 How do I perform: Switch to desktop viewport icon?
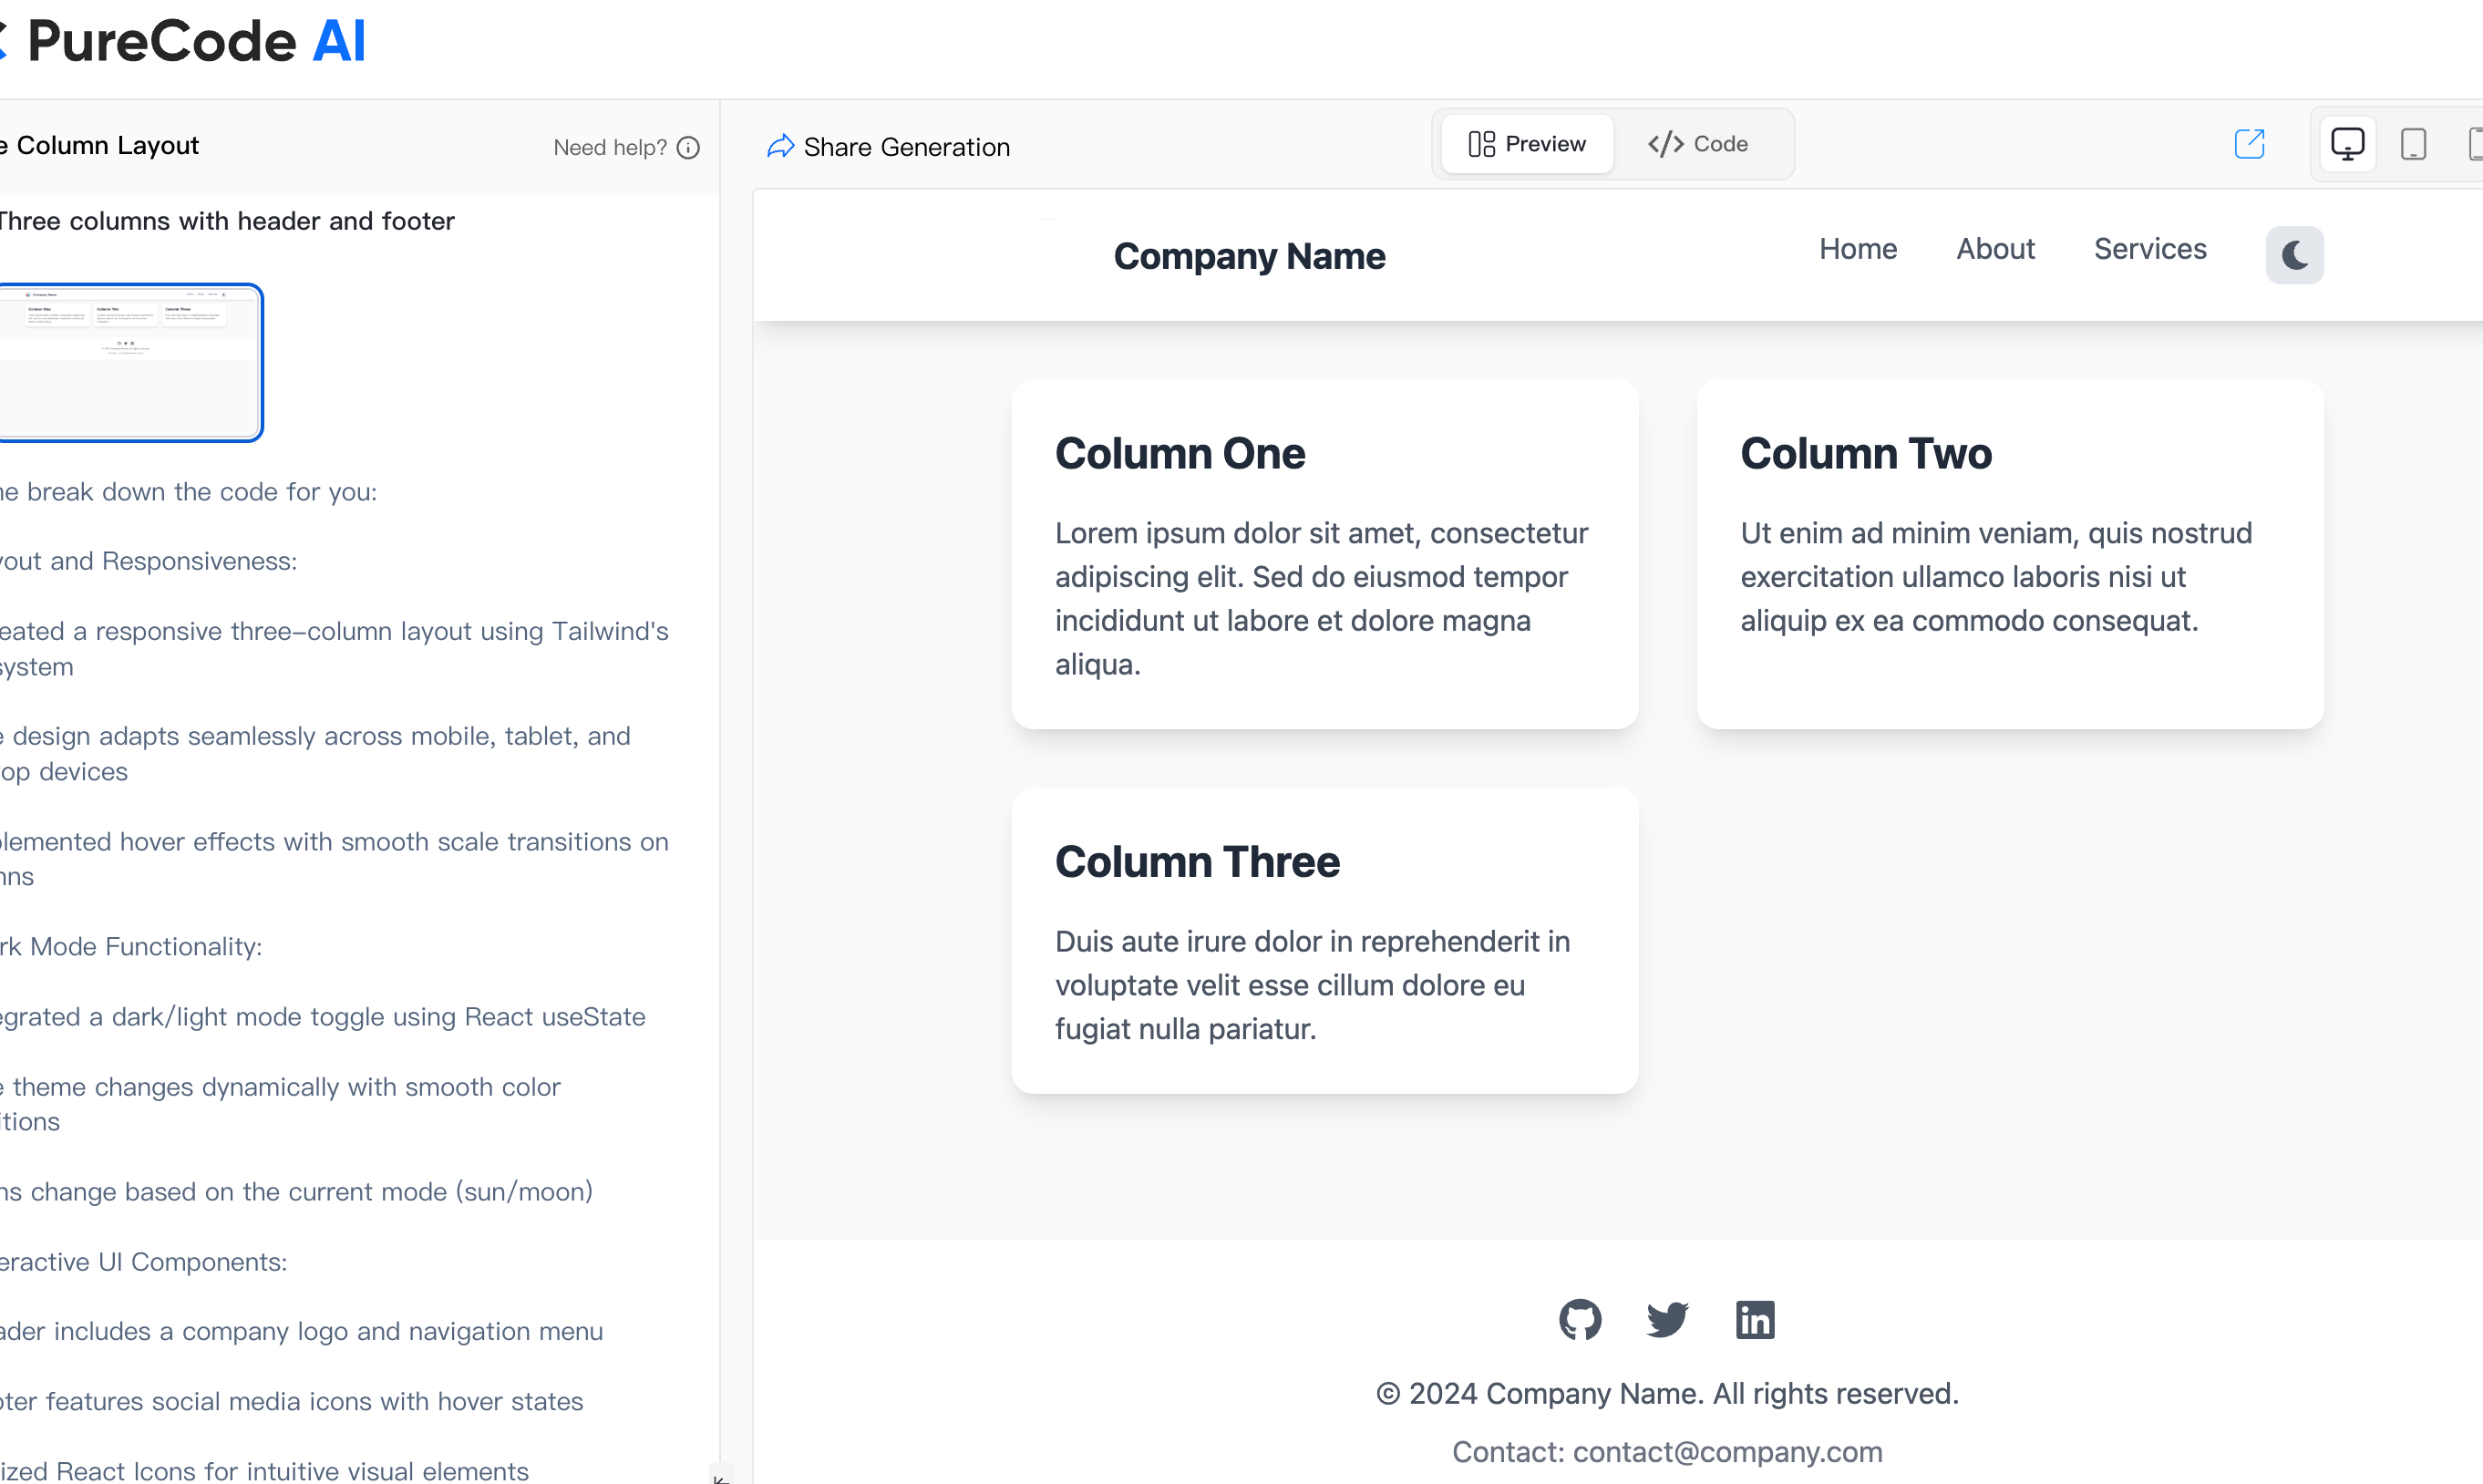[x=2347, y=144]
